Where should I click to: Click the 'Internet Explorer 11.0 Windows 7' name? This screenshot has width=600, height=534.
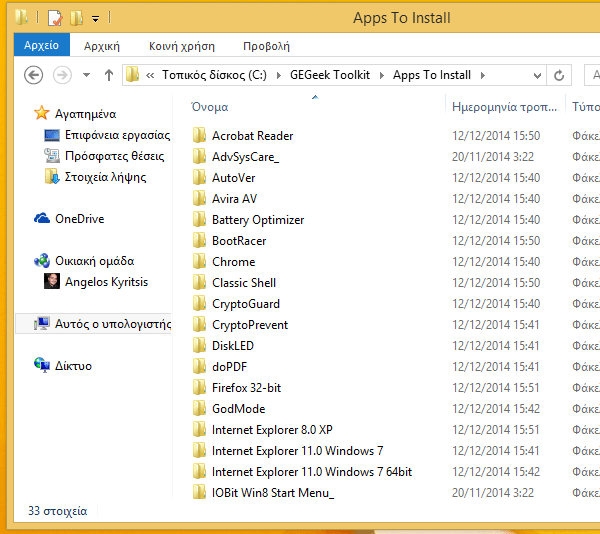297,451
